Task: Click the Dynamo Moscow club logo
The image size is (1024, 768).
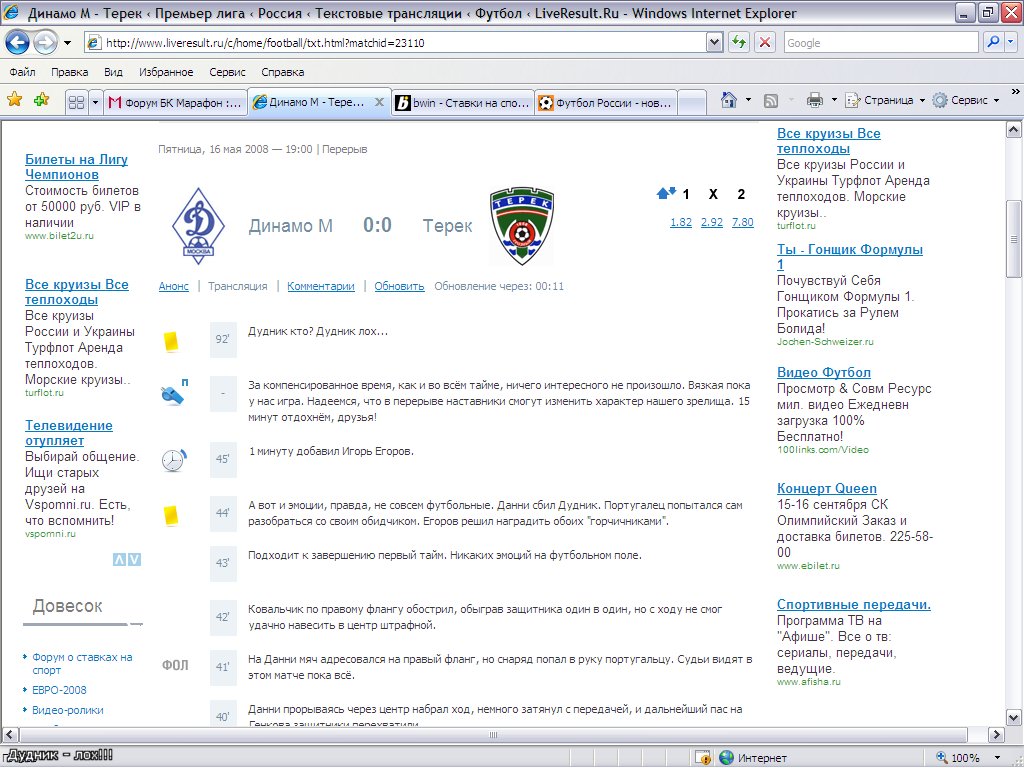Action: click(199, 226)
